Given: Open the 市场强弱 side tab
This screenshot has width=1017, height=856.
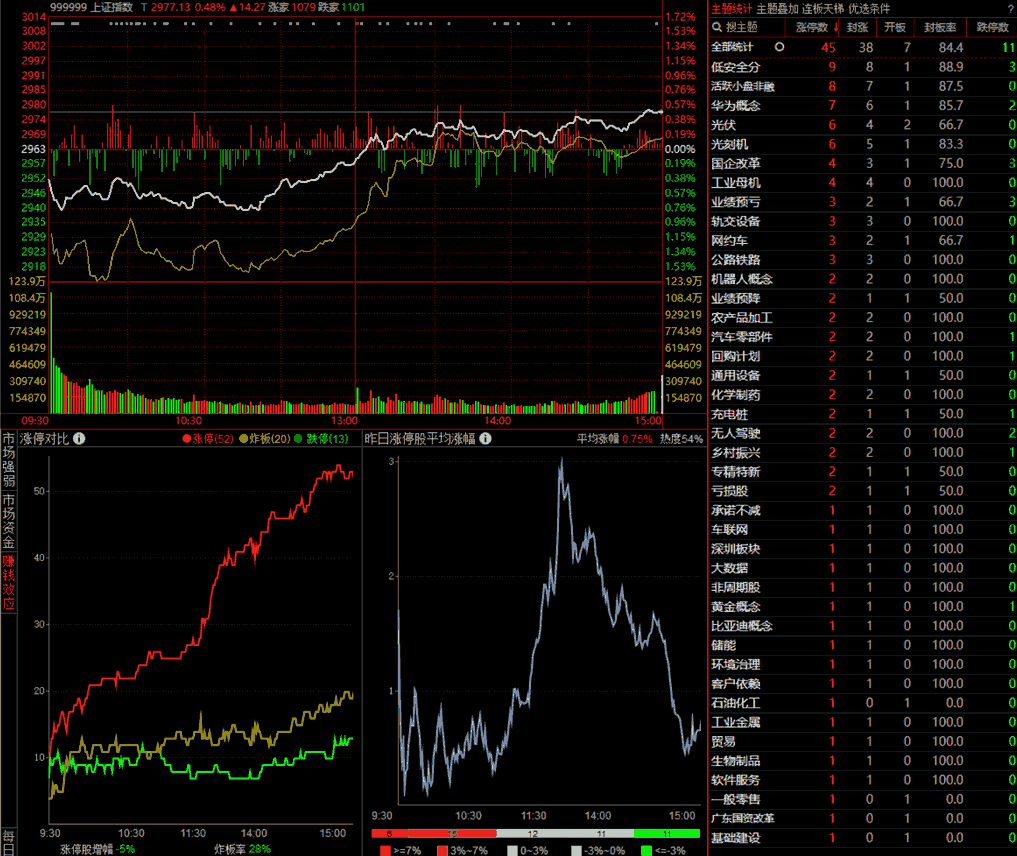Looking at the screenshot, I should tap(8, 459).
